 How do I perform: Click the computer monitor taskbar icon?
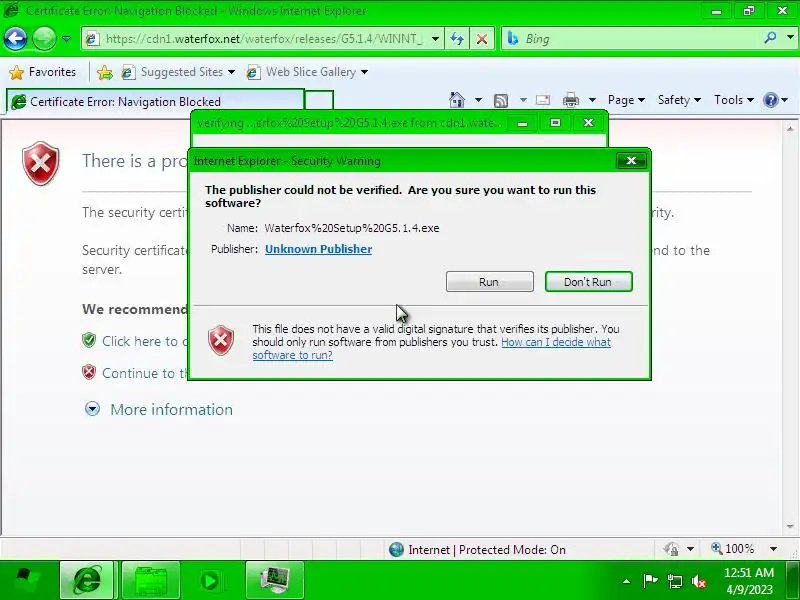coord(274,580)
